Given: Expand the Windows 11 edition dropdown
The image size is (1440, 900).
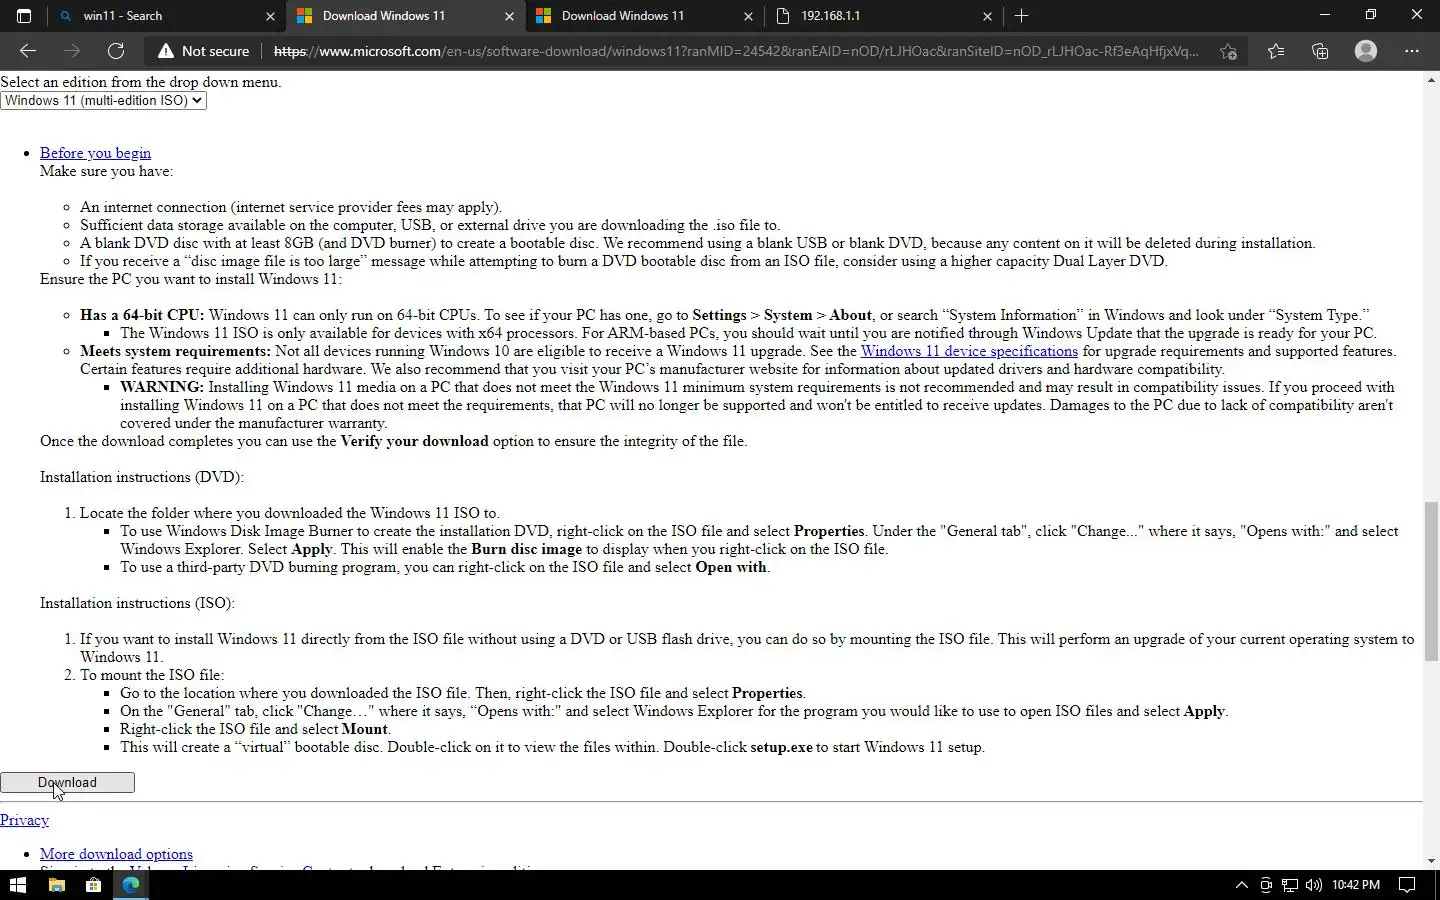Looking at the screenshot, I should 103,100.
